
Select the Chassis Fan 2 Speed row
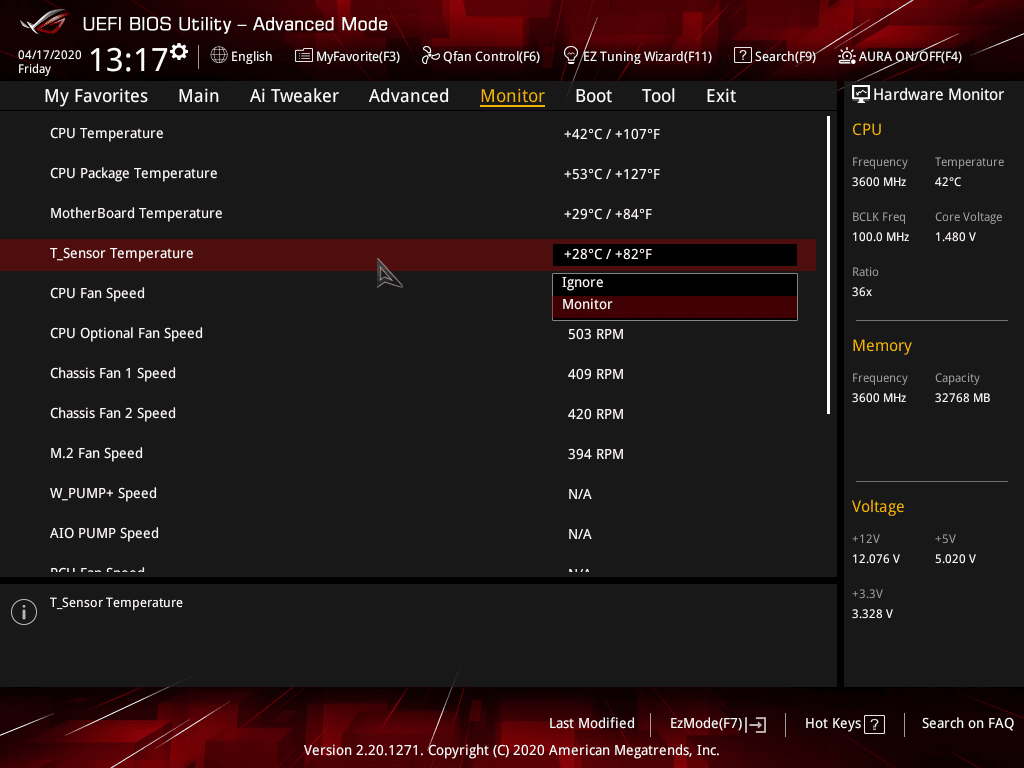click(408, 414)
